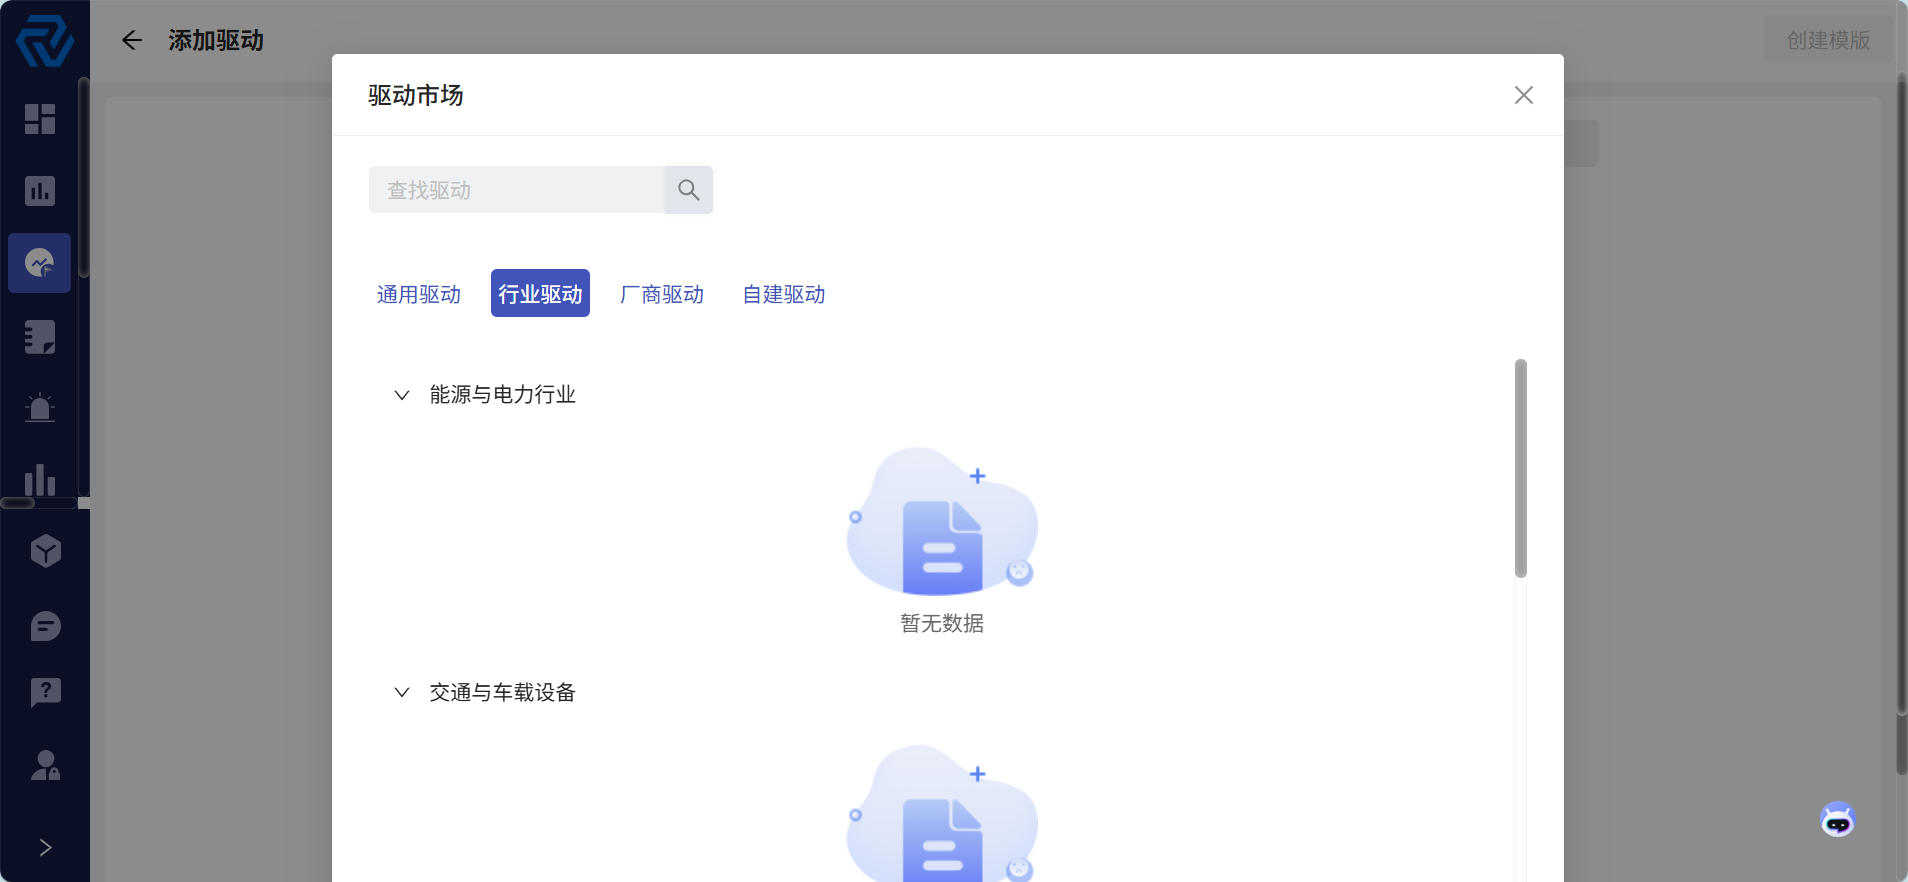Click the search magnifier button
Image resolution: width=1908 pixels, height=882 pixels.
(x=689, y=190)
